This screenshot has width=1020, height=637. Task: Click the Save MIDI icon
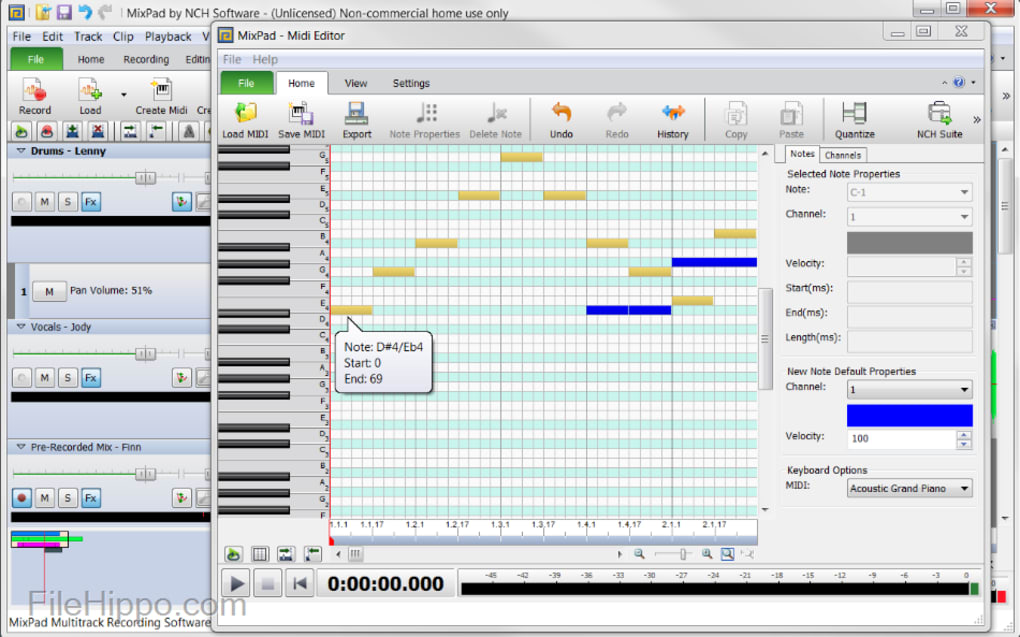pos(301,118)
